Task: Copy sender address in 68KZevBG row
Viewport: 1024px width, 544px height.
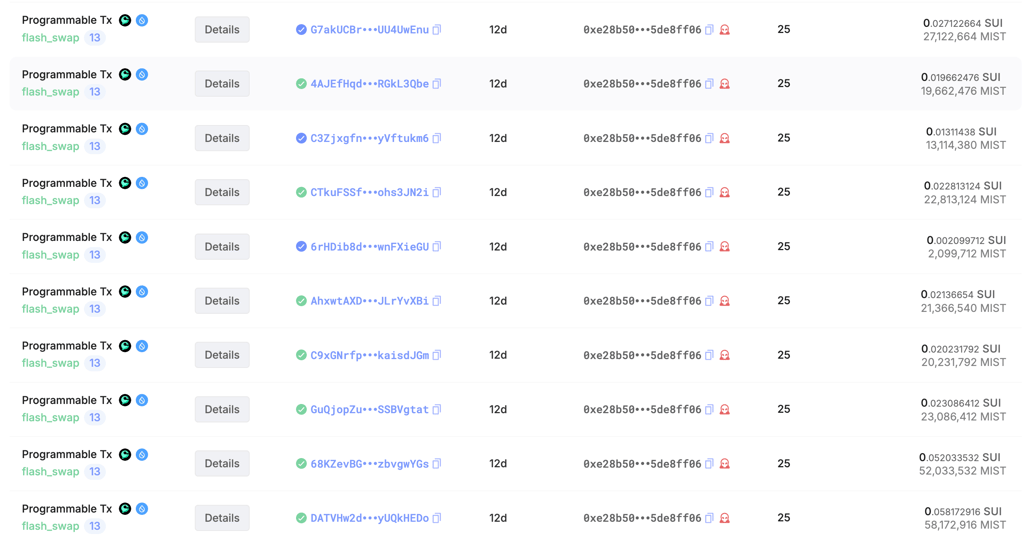Action: [x=709, y=464]
